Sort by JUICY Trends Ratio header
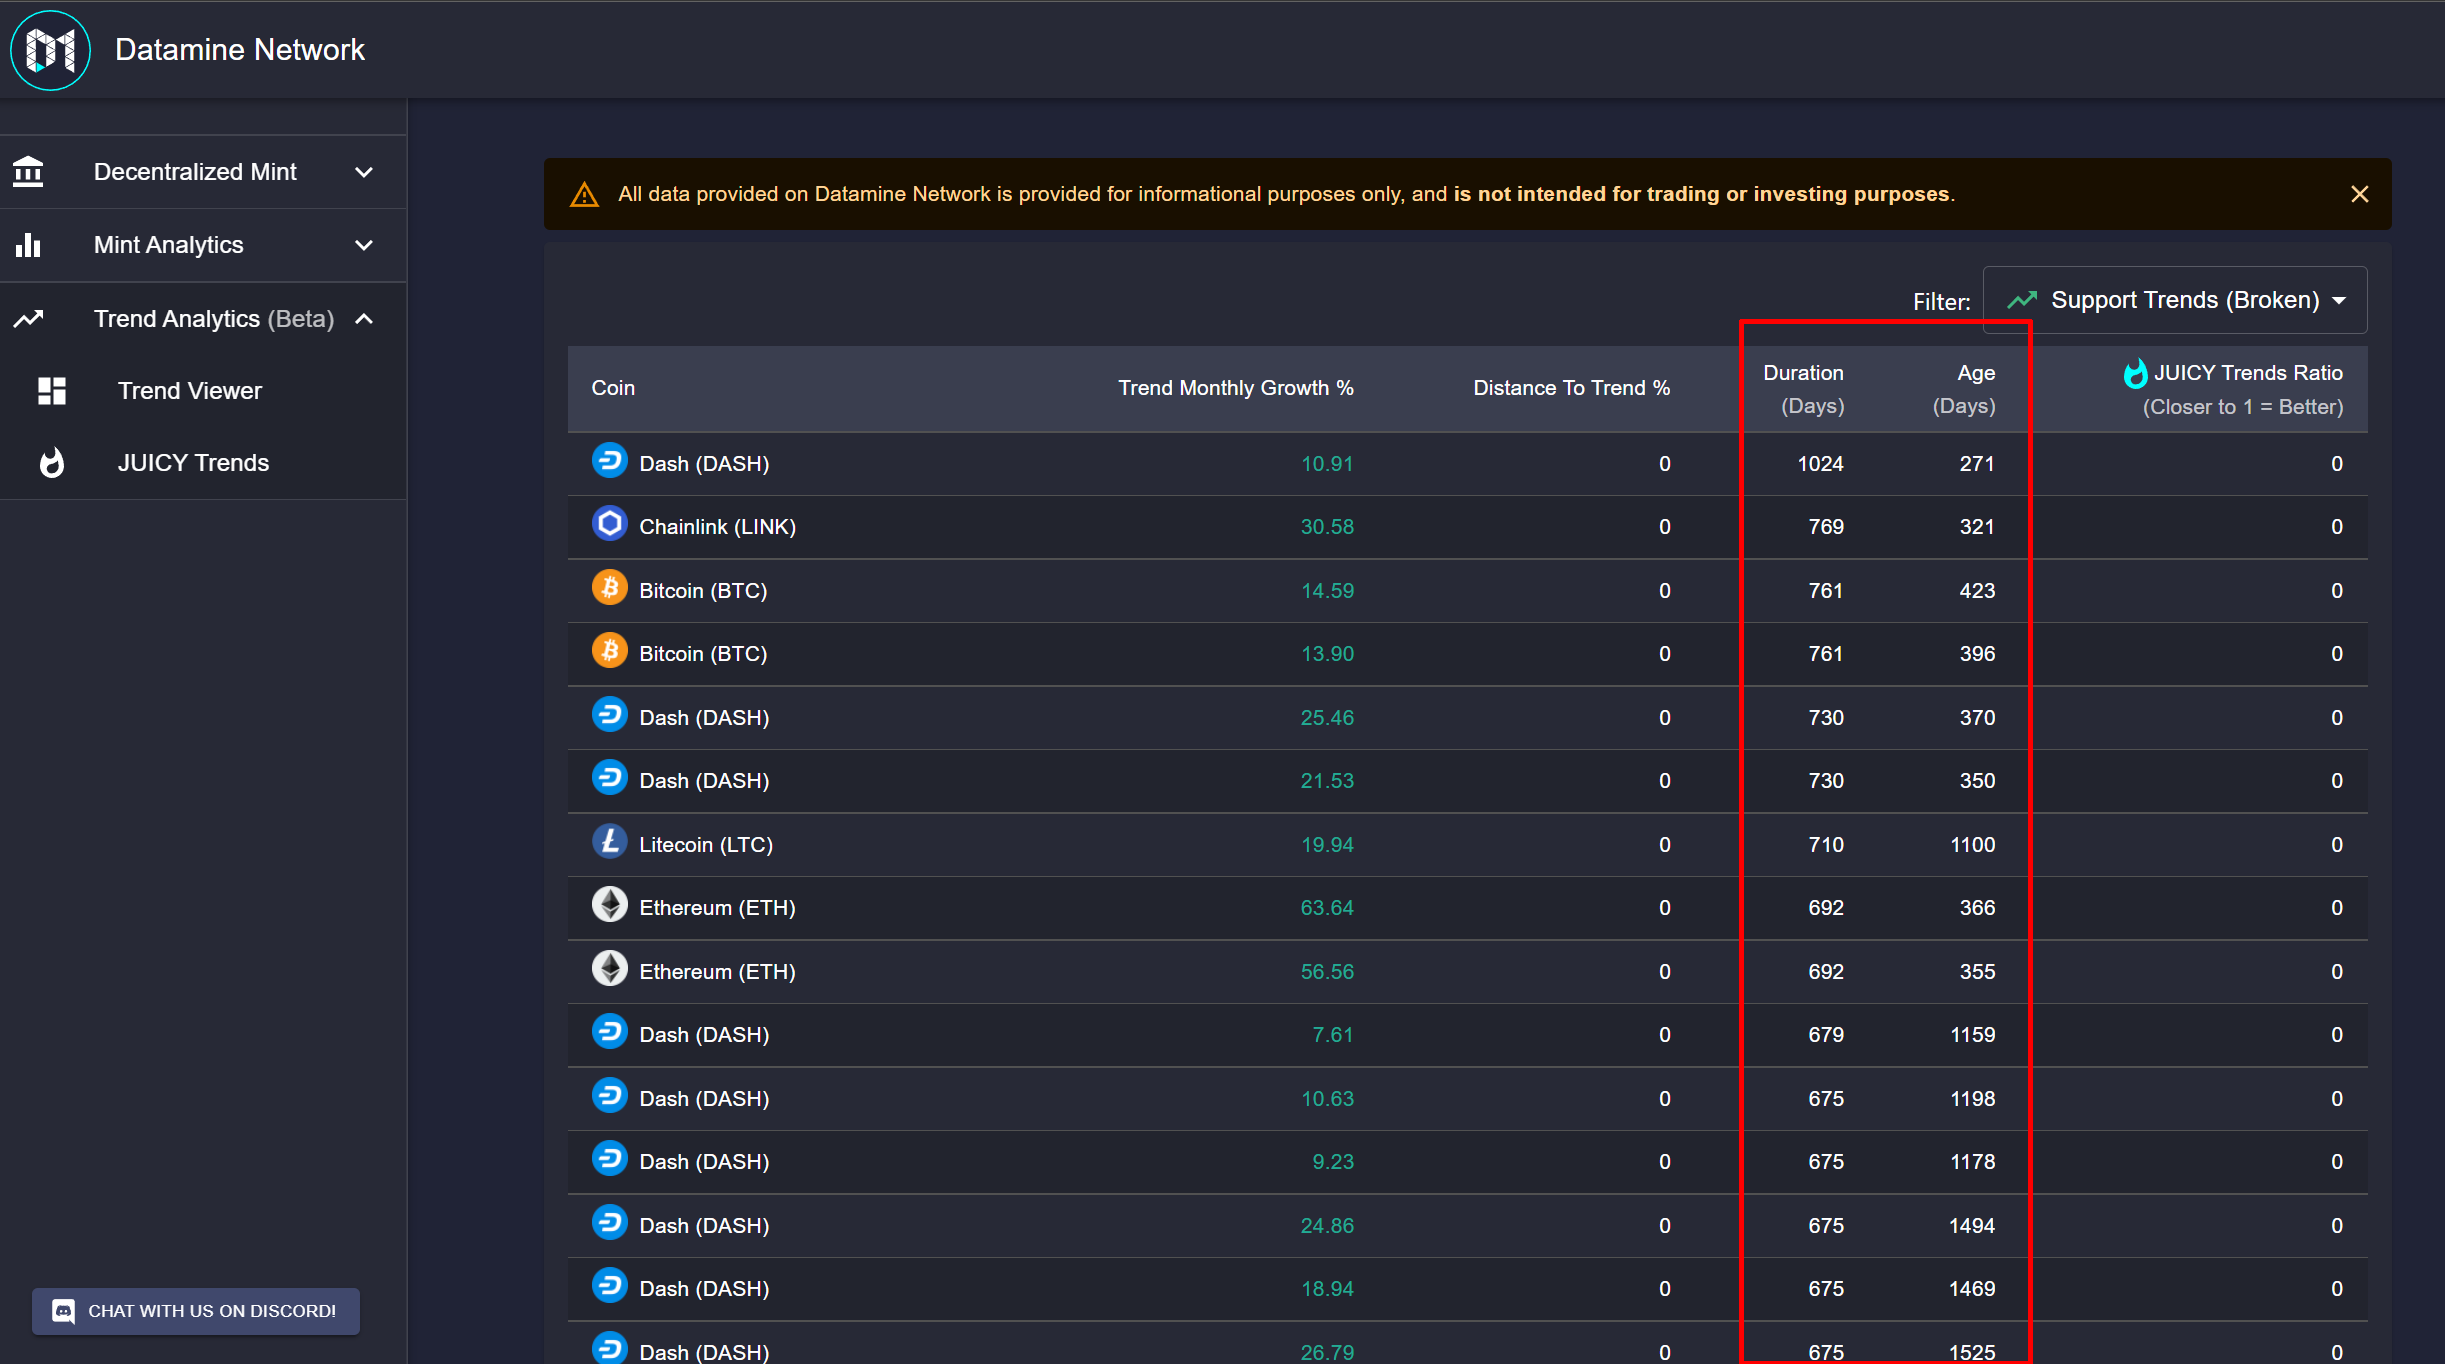 (x=2233, y=389)
